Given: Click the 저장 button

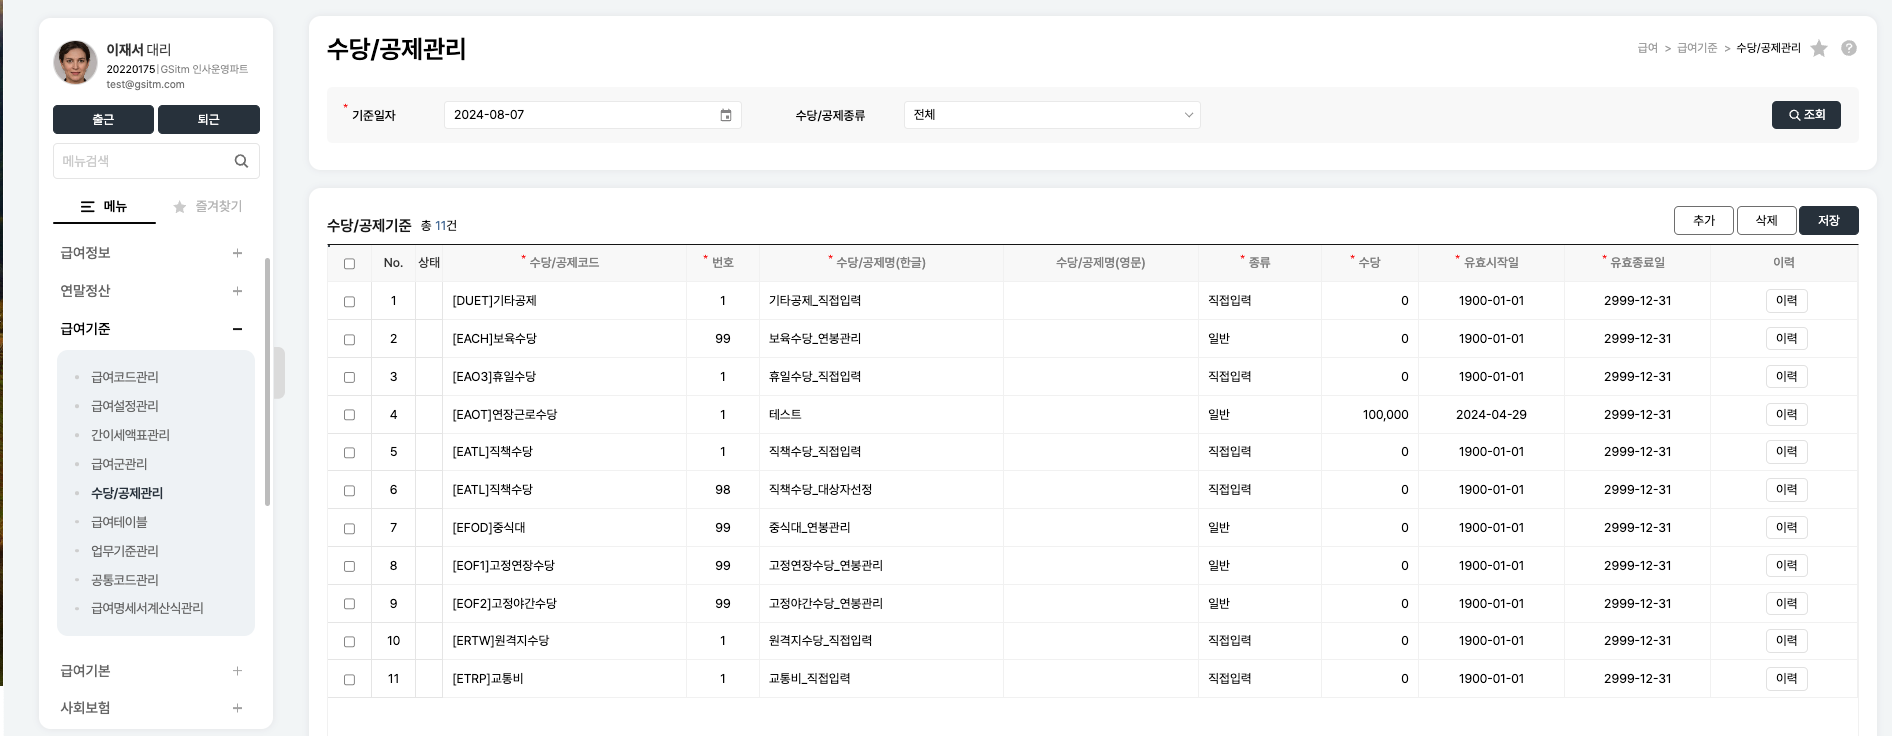Looking at the screenshot, I should click(x=1828, y=221).
